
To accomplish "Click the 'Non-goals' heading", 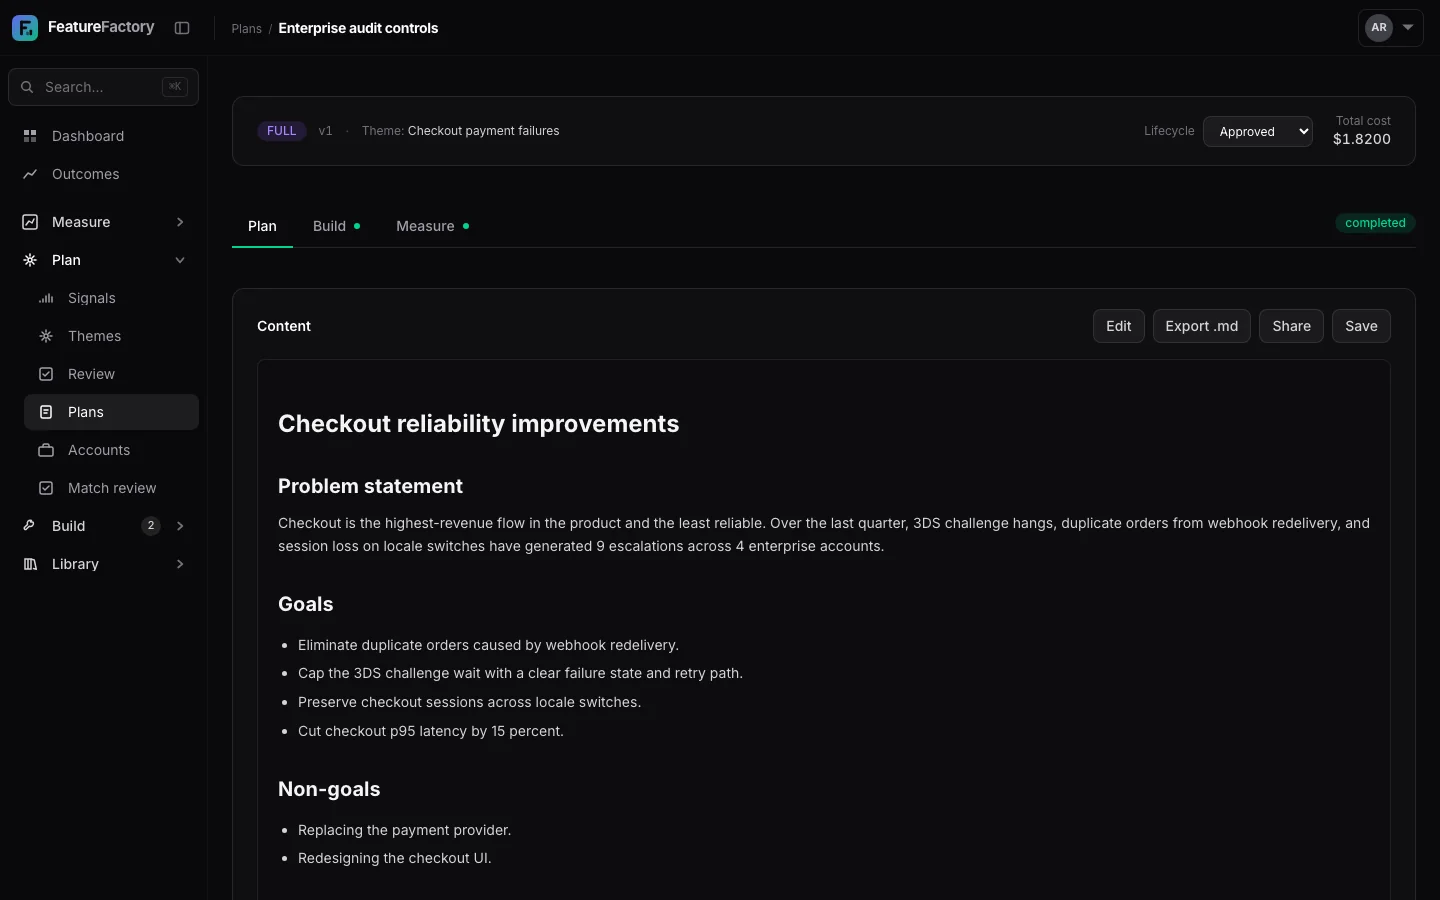I will tap(329, 789).
